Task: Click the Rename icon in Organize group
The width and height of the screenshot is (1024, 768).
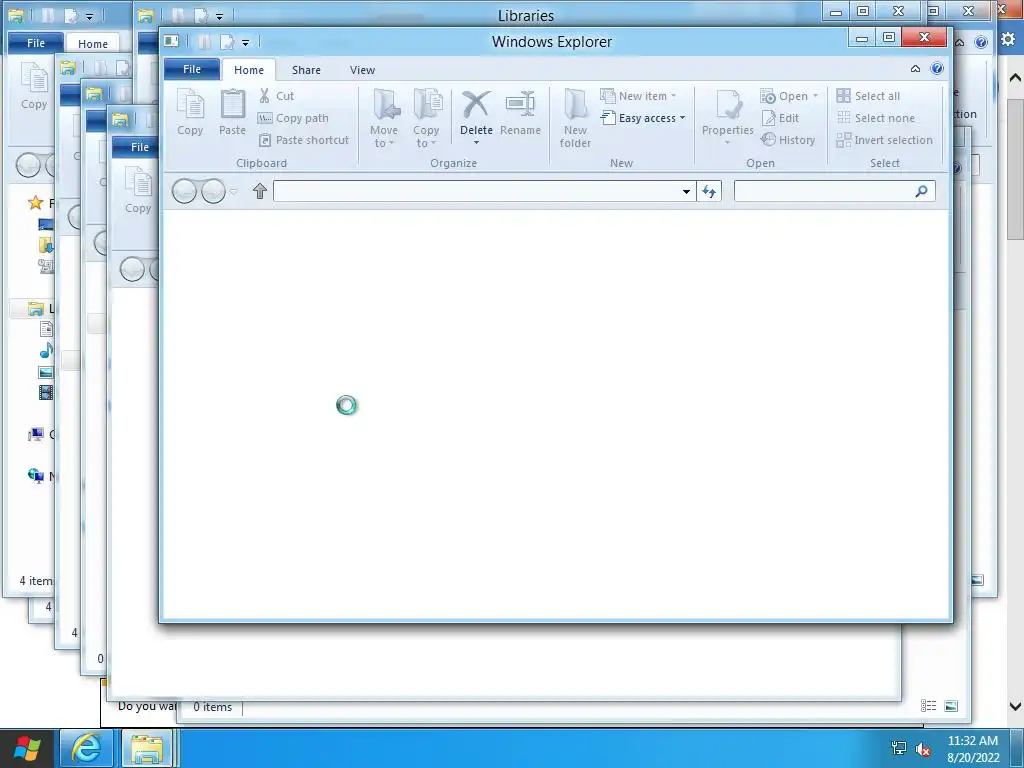Action: pos(520,112)
